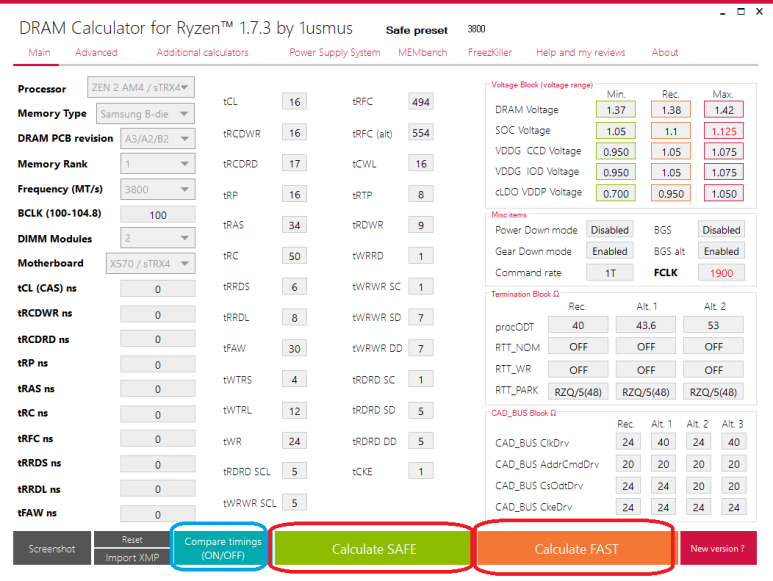
Task: Select the tRP ns input field
Action: pyautogui.click(x=158, y=365)
